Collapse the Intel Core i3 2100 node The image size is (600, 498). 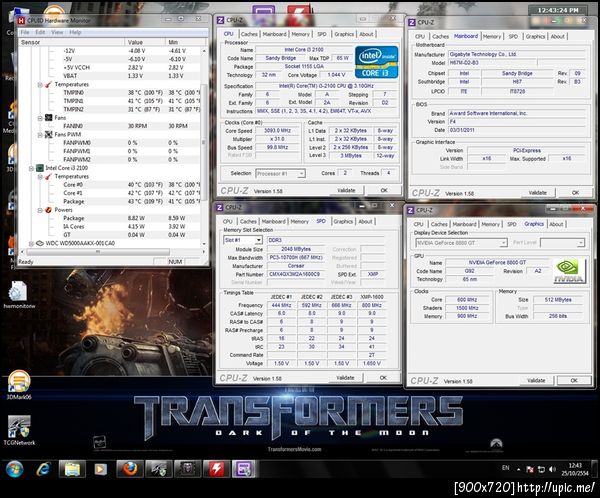coord(31,168)
